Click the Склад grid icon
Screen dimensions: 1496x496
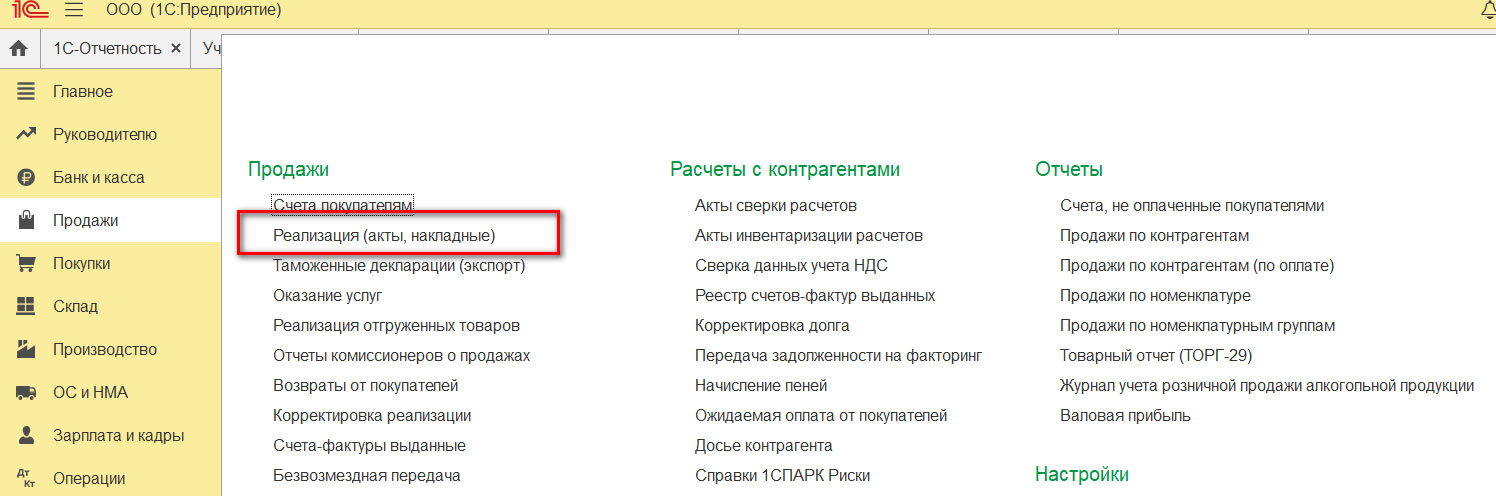tap(26, 307)
